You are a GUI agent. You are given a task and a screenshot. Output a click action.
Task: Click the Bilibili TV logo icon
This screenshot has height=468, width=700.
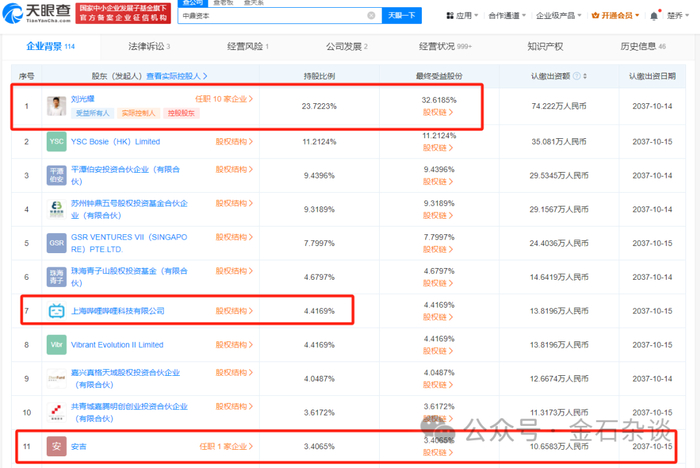[x=56, y=311]
